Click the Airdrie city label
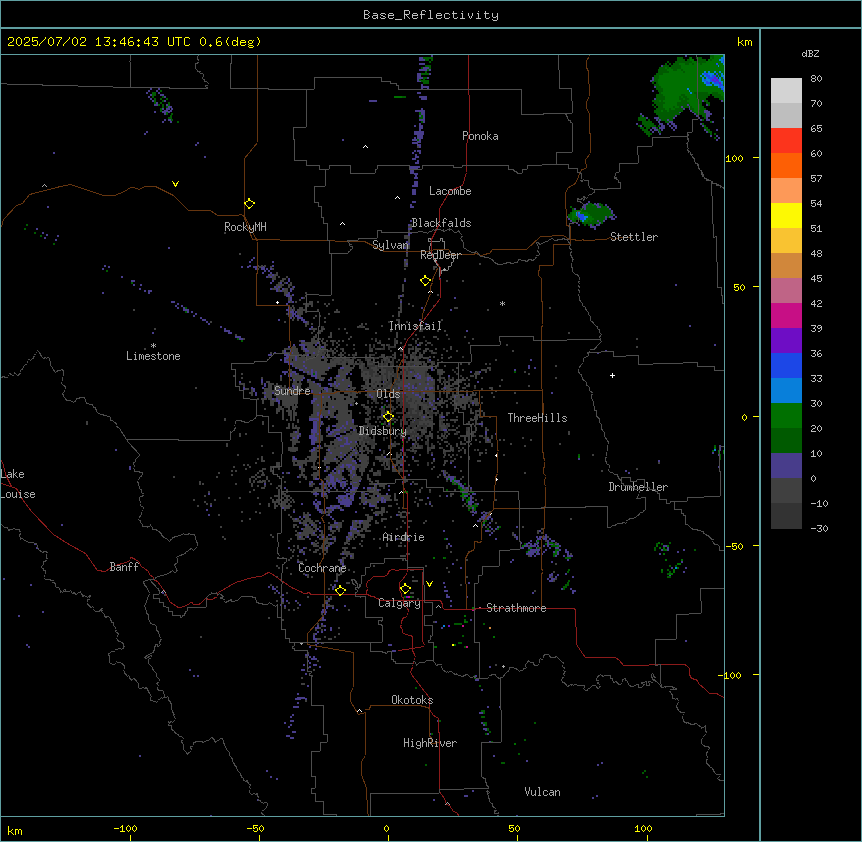 coord(404,537)
